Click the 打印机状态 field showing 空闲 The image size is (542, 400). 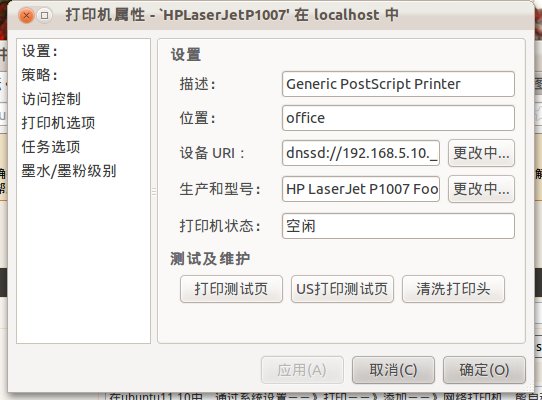(398, 226)
